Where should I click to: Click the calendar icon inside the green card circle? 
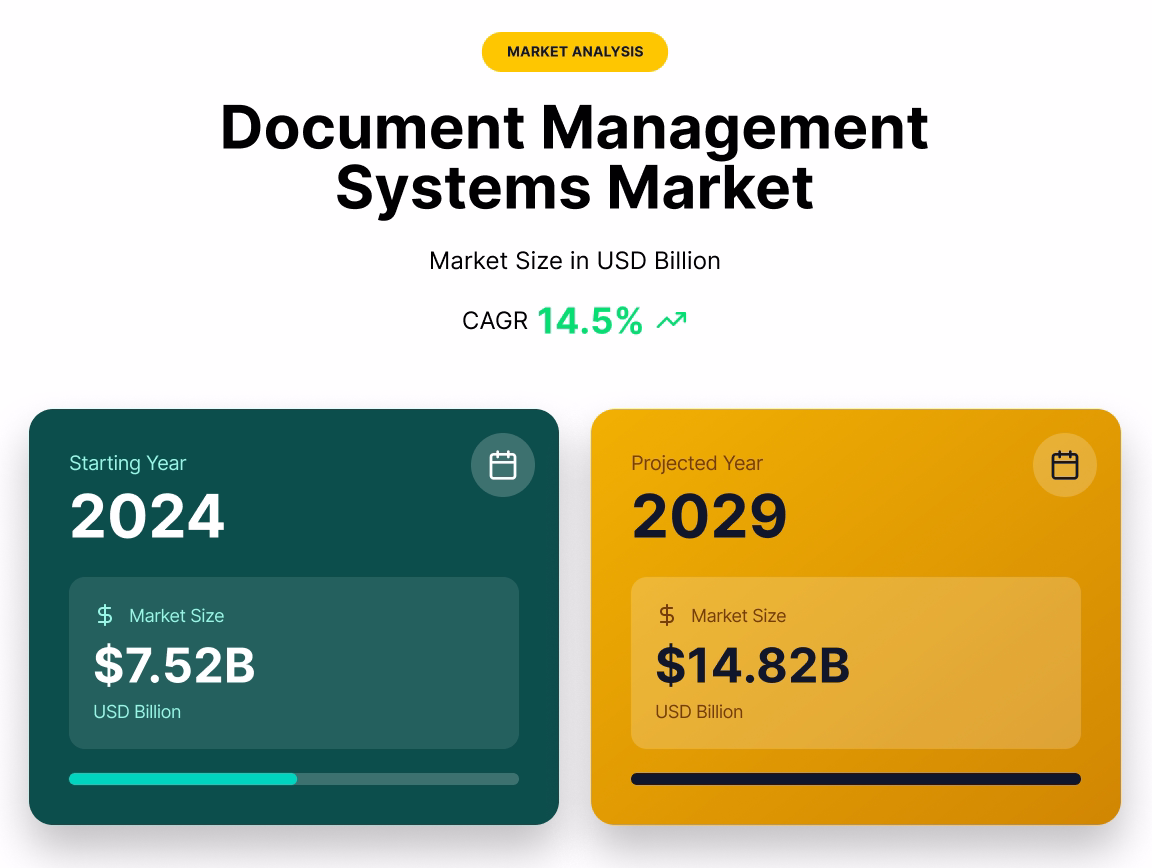[x=503, y=465]
